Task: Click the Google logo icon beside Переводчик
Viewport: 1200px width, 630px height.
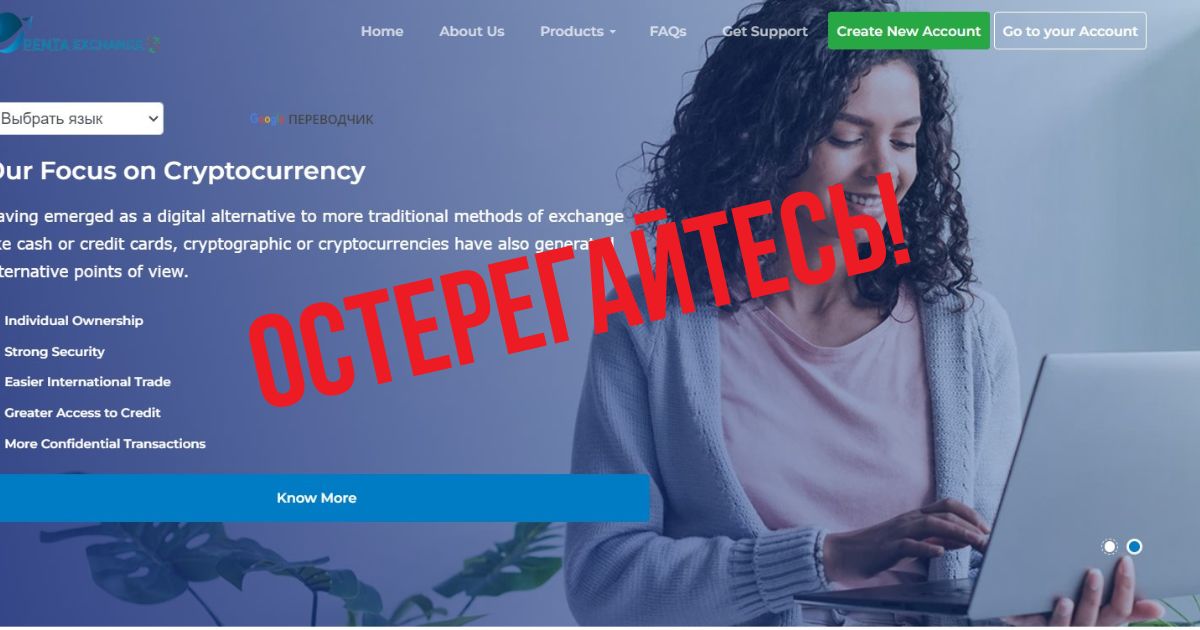Action: click(267, 119)
